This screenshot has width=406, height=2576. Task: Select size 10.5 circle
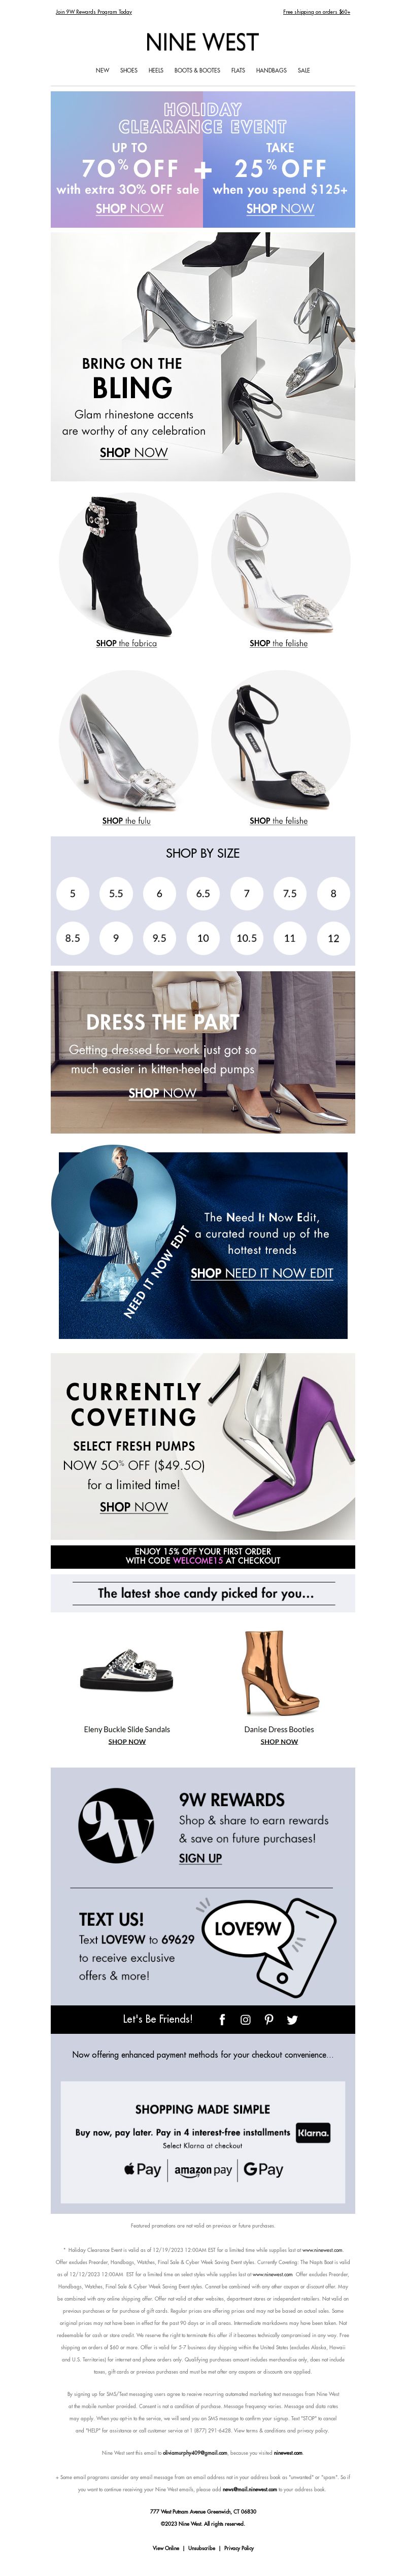click(246, 938)
